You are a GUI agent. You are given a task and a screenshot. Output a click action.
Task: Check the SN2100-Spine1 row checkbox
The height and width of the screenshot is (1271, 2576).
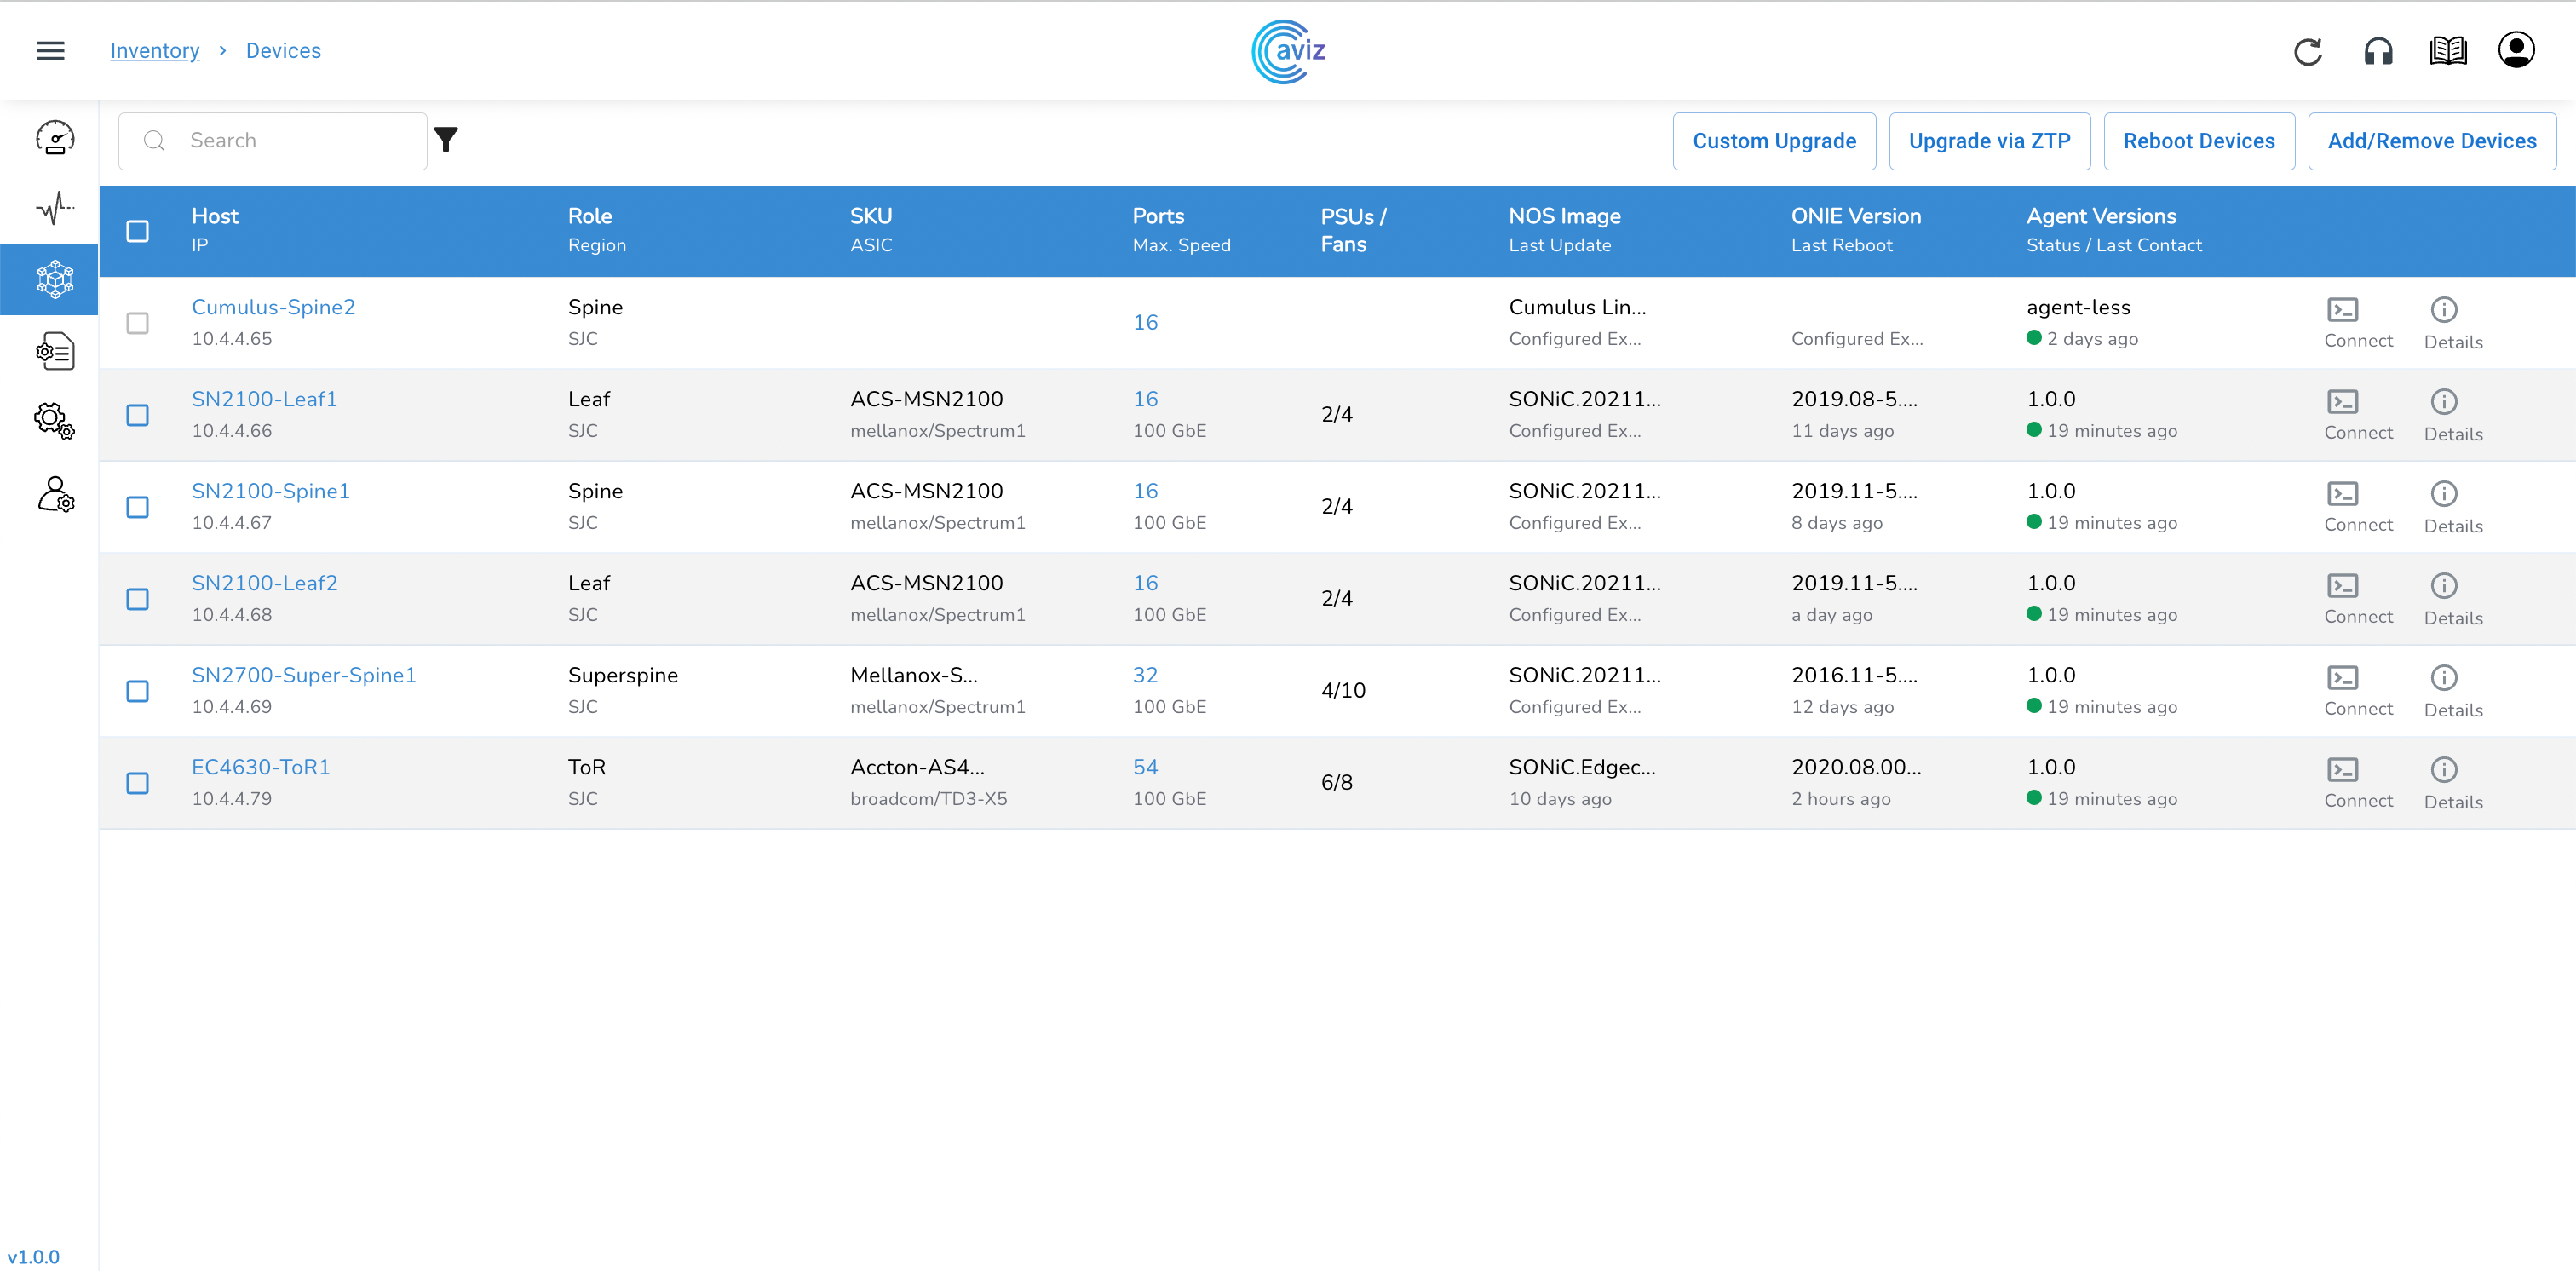click(138, 507)
